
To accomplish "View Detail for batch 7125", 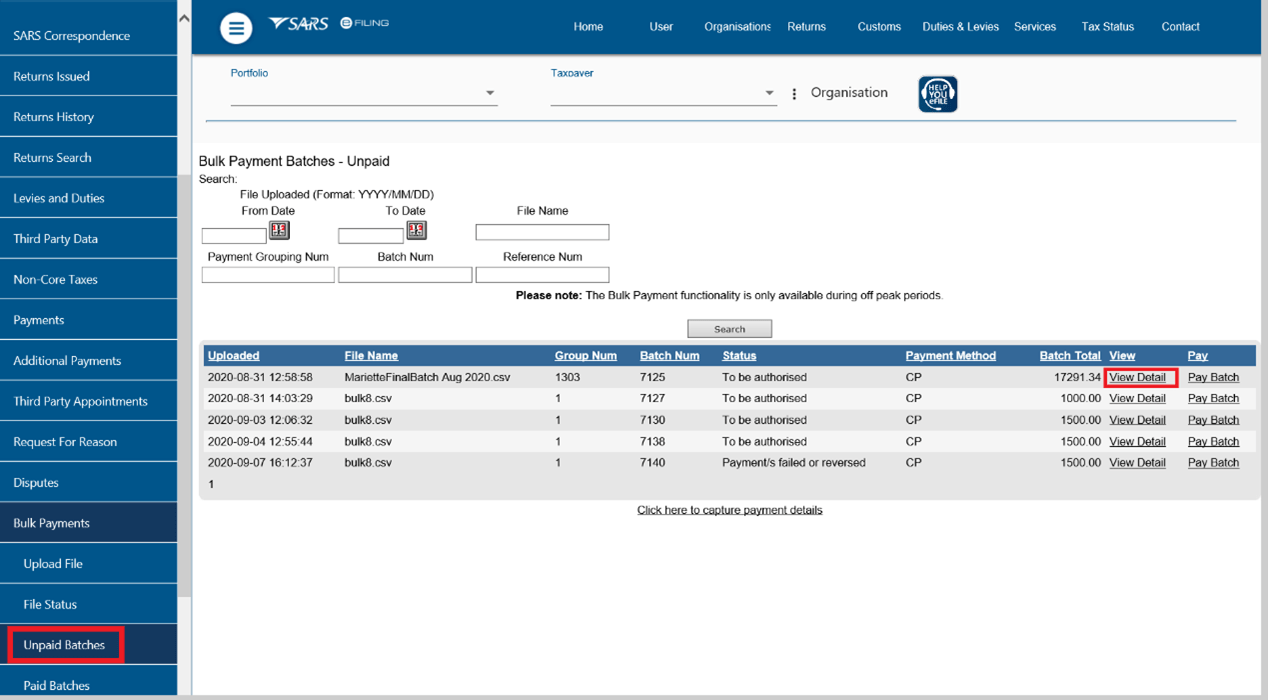I will 1138,378.
